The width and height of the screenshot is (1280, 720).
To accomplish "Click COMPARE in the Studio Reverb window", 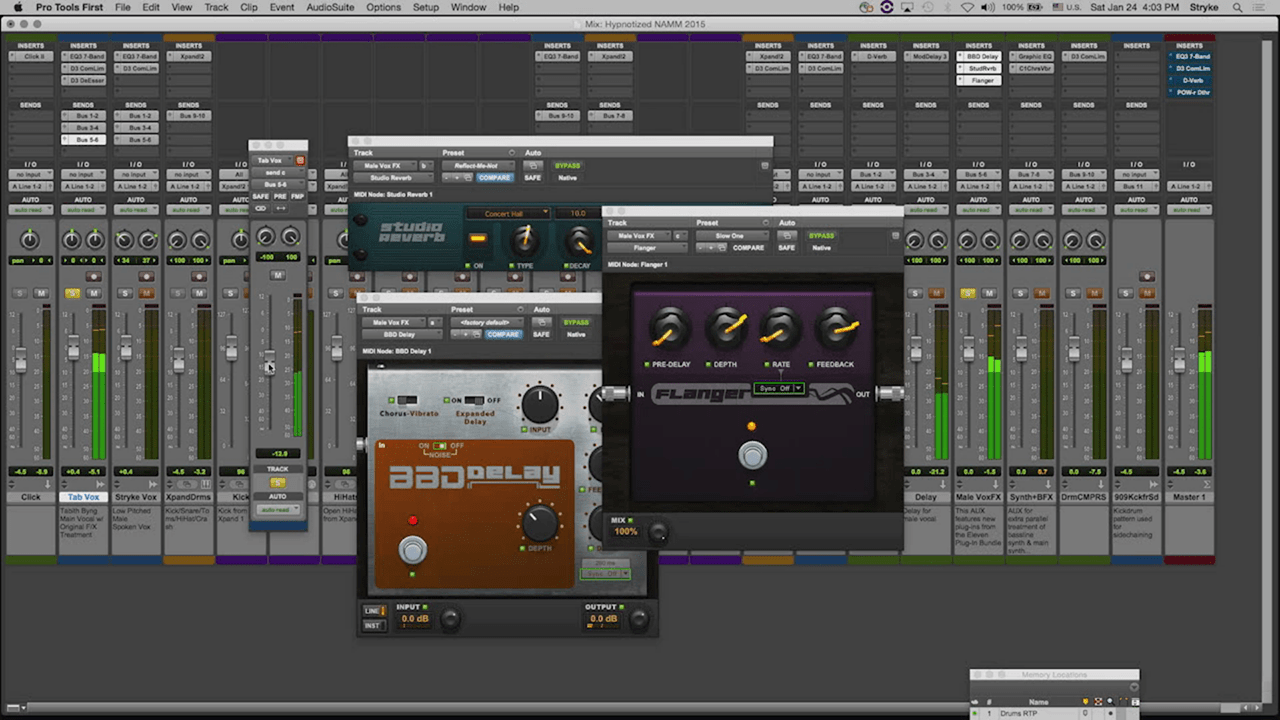I will tap(497, 178).
